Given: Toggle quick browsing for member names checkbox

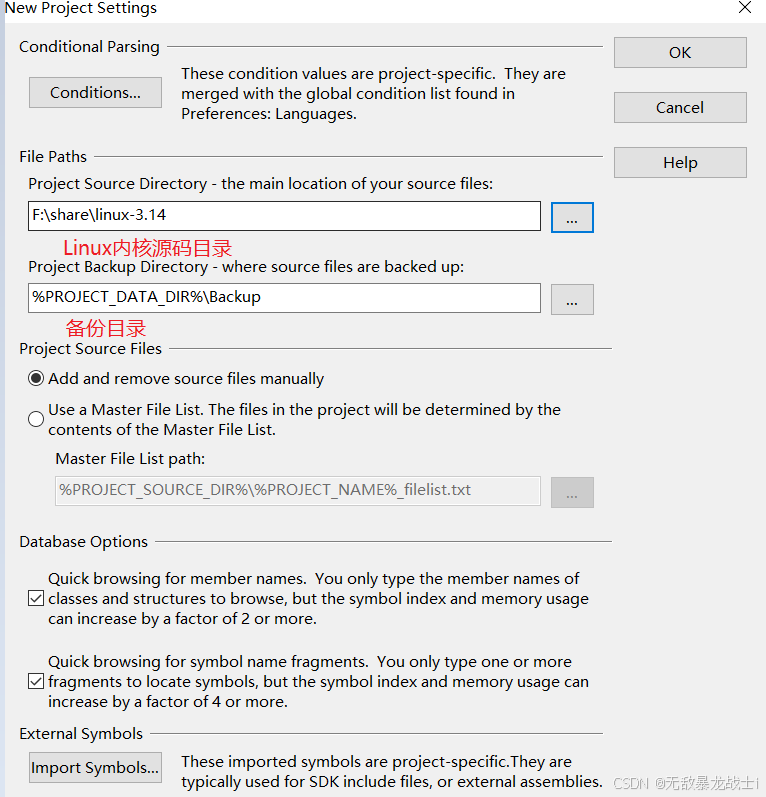Looking at the screenshot, I should pyautogui.click(x=36, y=598).
